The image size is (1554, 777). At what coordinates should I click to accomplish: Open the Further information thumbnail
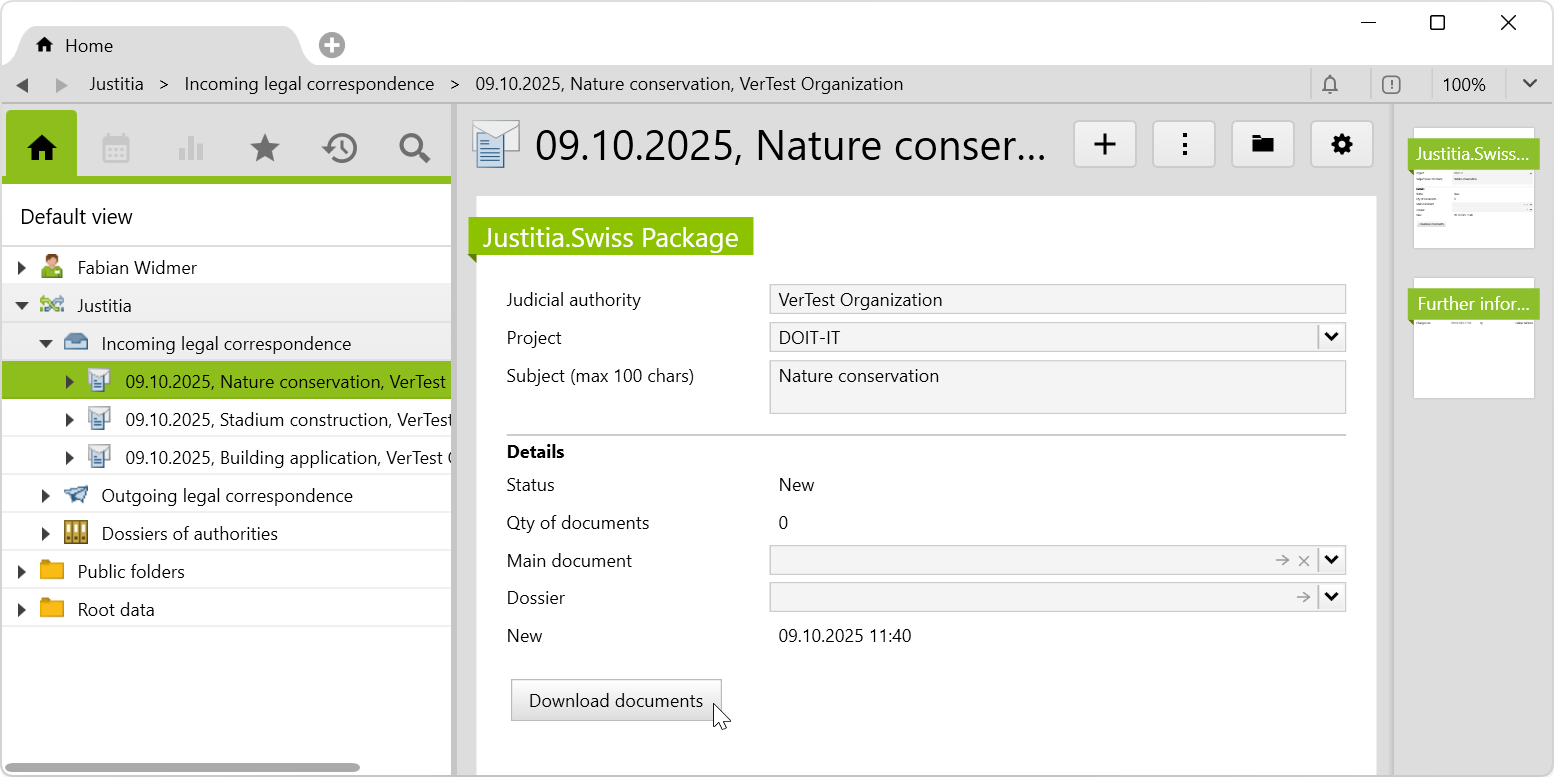[1473, 338]
